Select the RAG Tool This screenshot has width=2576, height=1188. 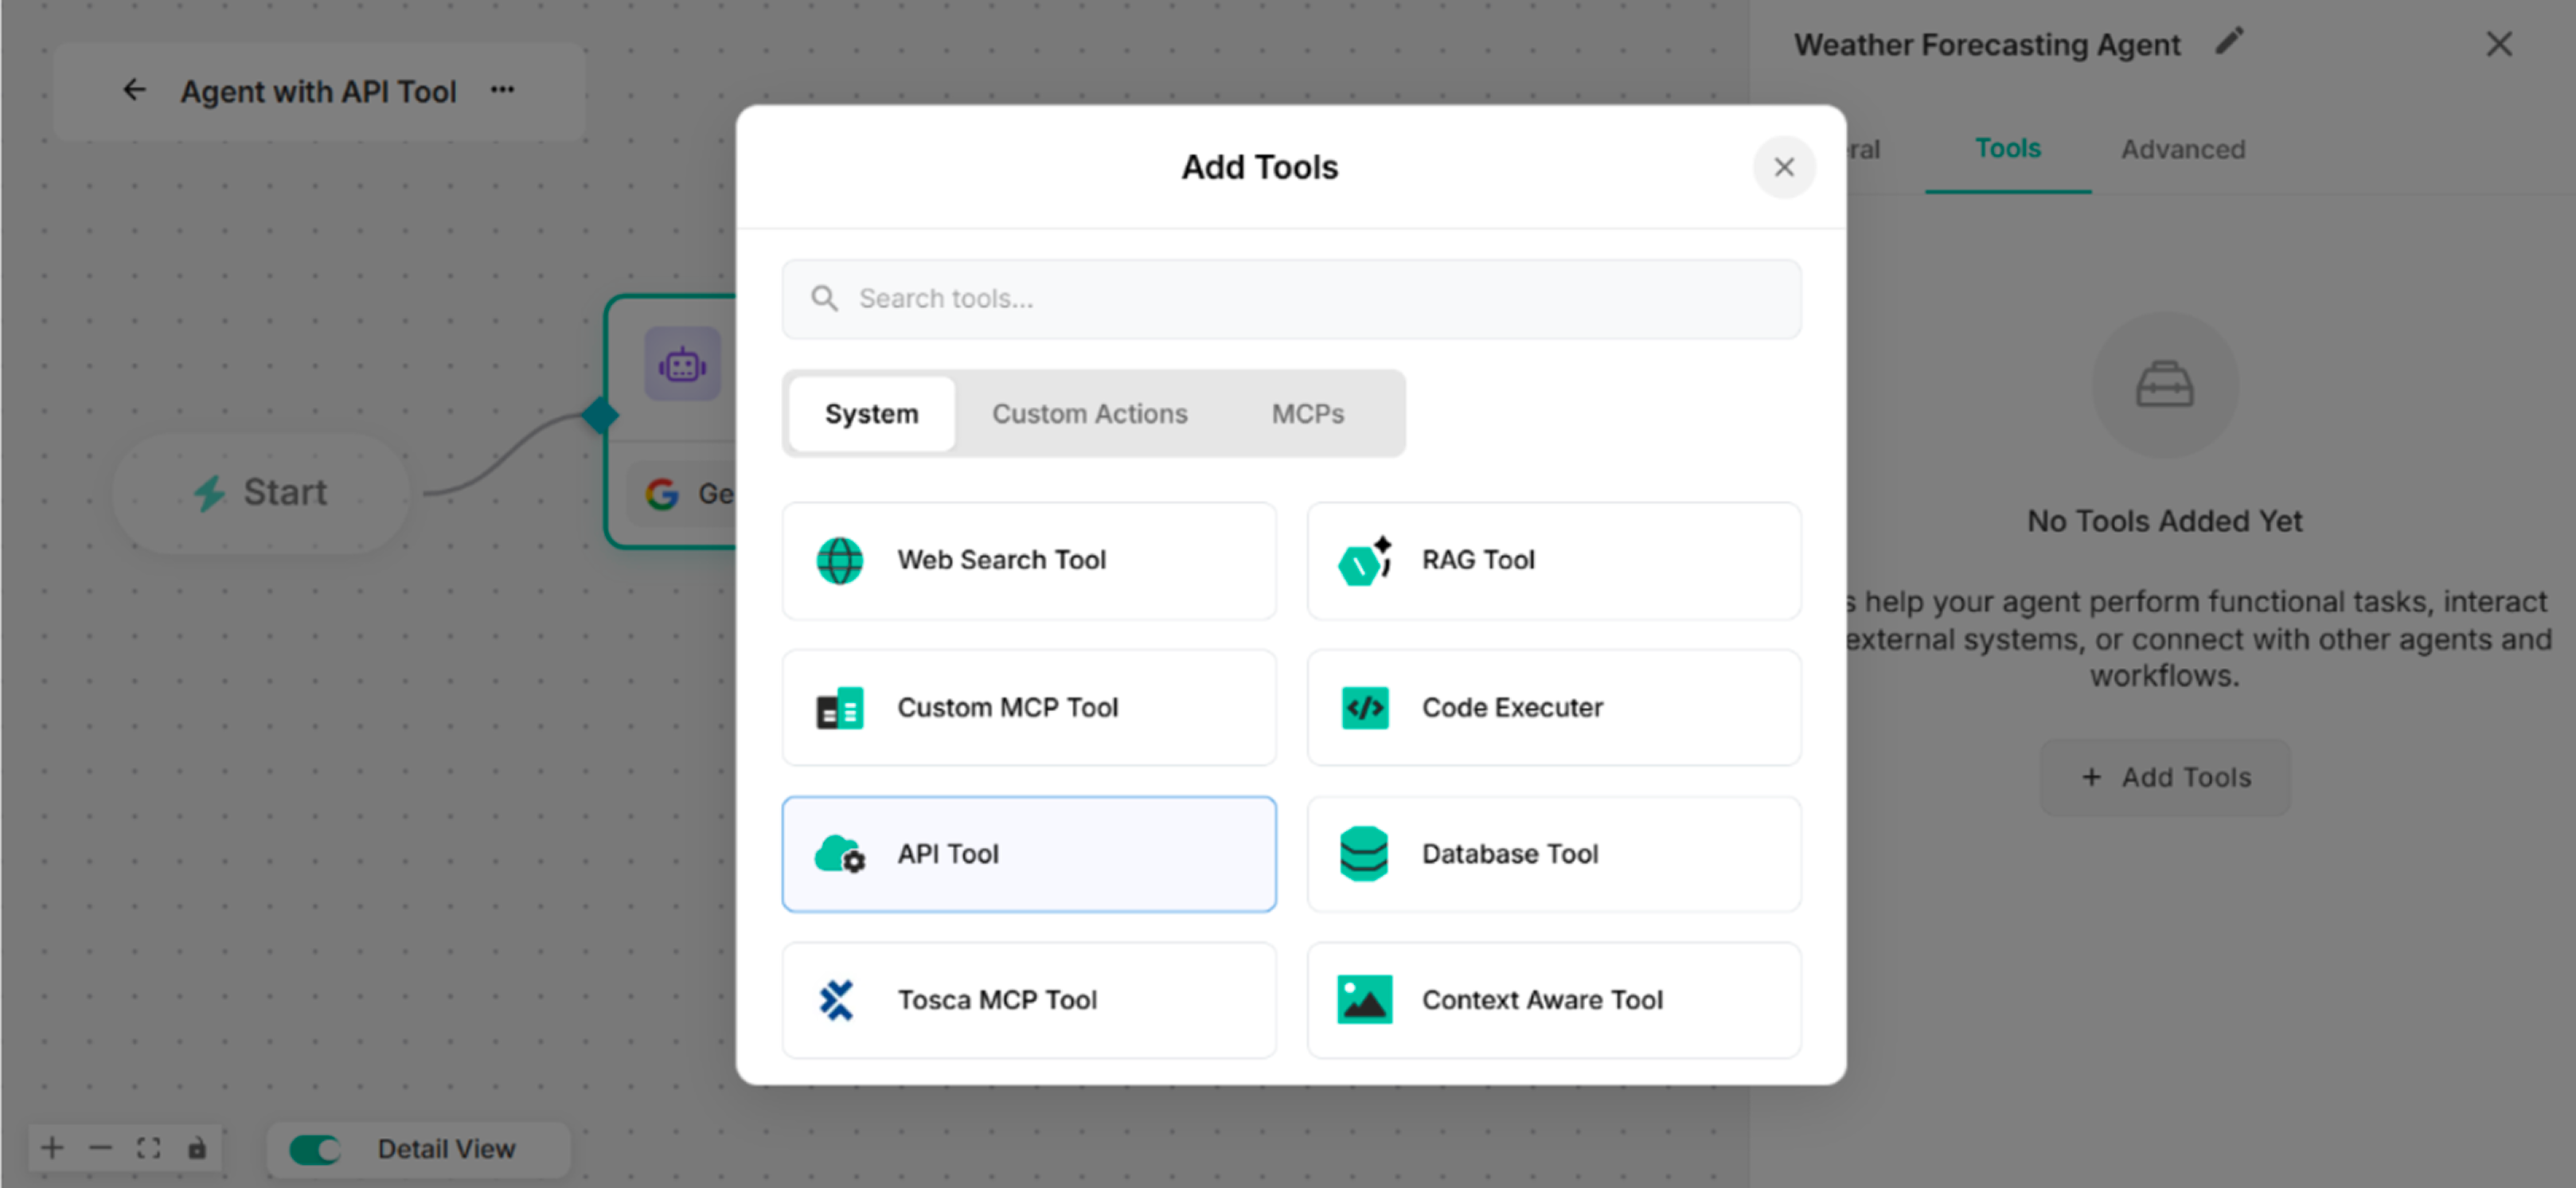[1552, 560]
